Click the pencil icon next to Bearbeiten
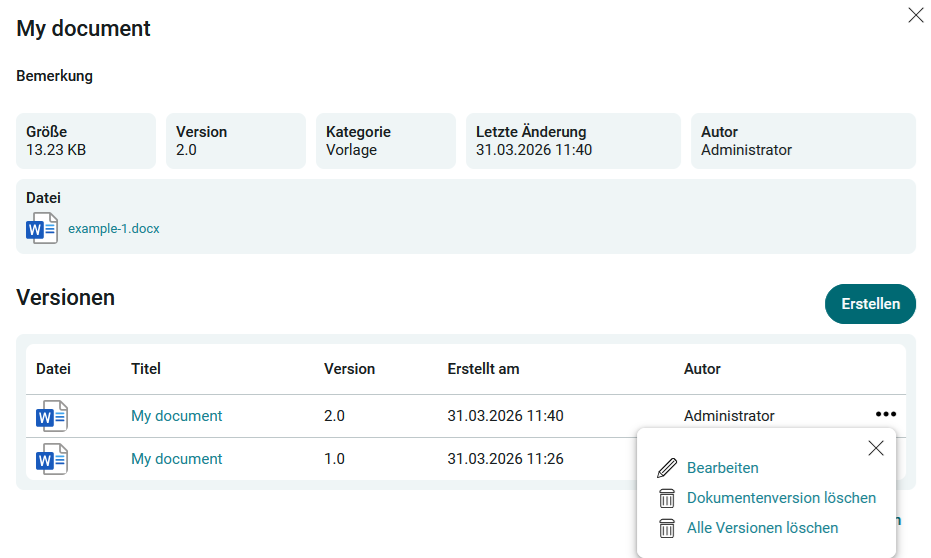 667,468
